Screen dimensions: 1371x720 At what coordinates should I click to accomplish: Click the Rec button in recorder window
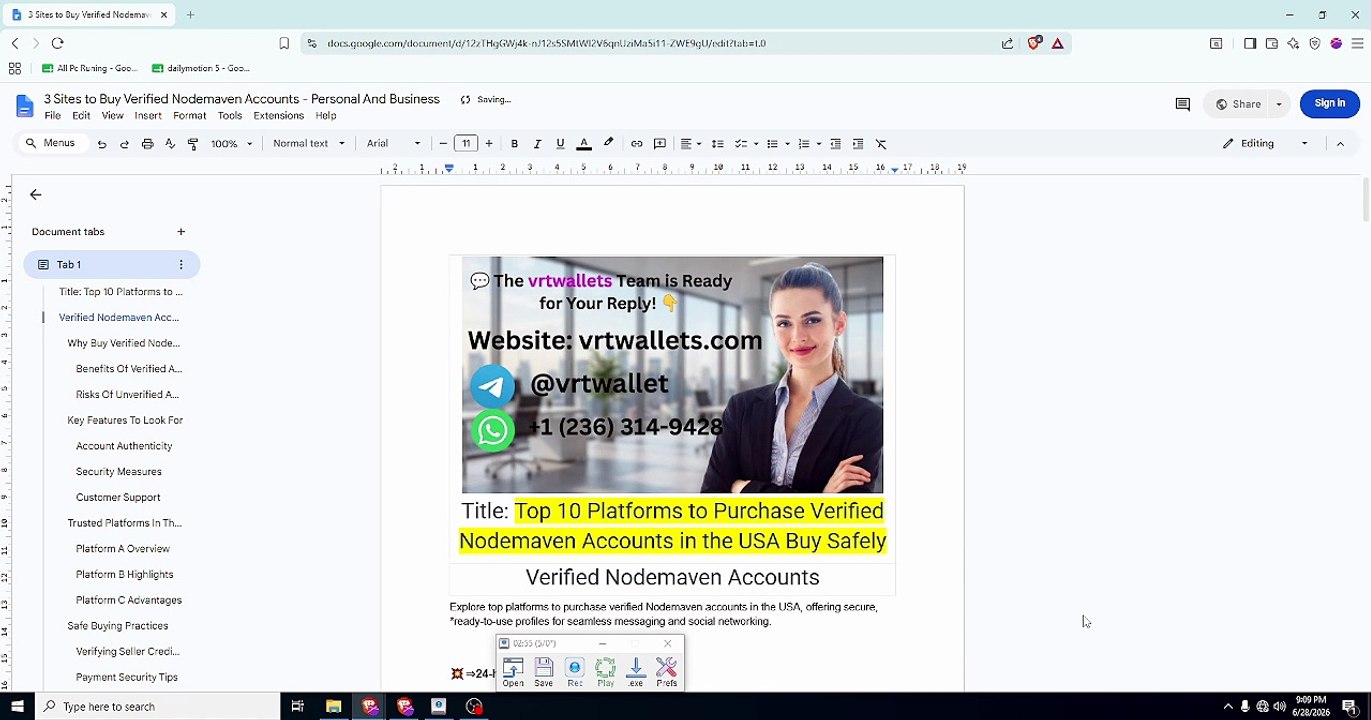[575, 672]
